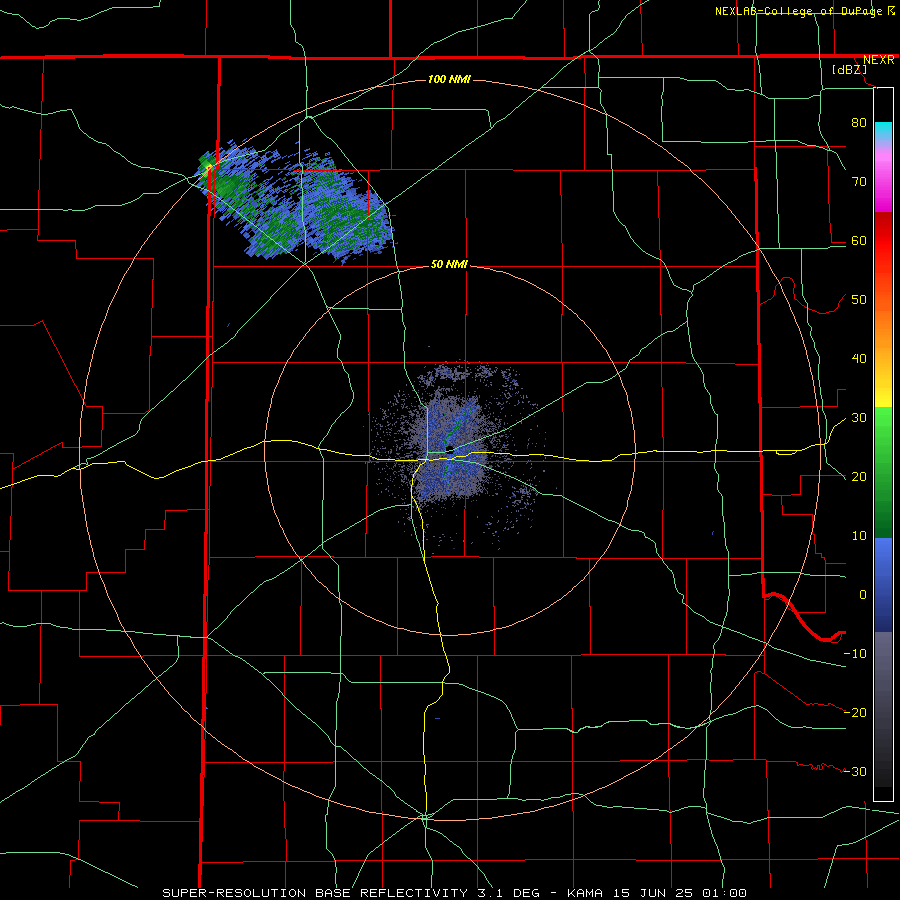Select the 0 value on the dBZ scale
900x900 pixels.
pyautogui.click(x=863, y=595)
